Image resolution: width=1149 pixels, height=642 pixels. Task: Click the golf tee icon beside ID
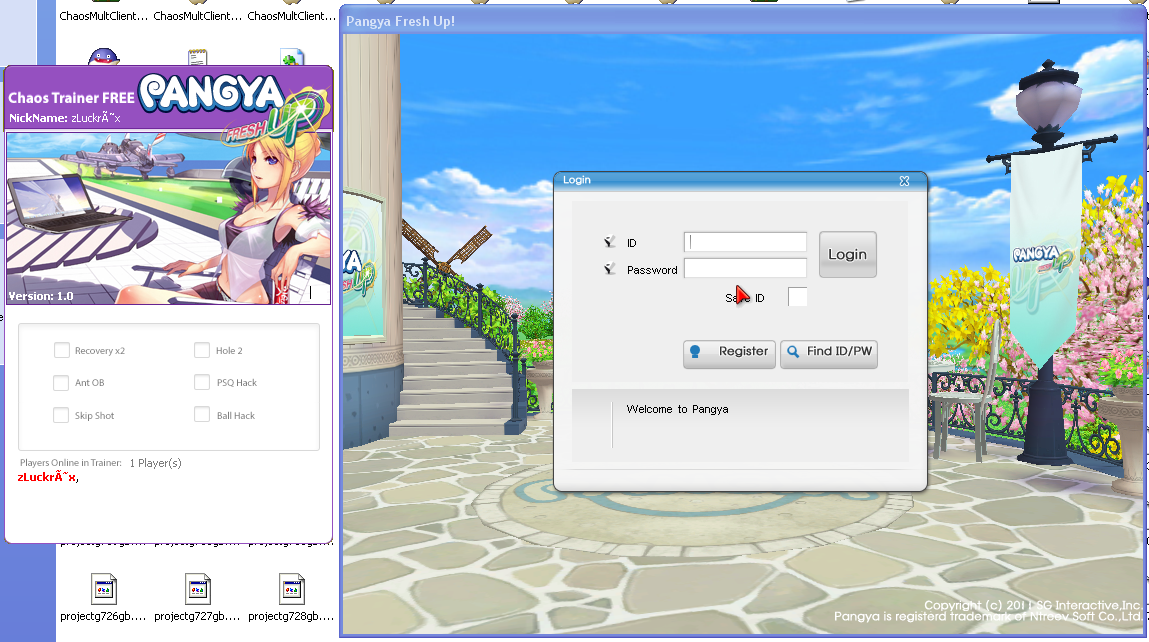(609, 242)
